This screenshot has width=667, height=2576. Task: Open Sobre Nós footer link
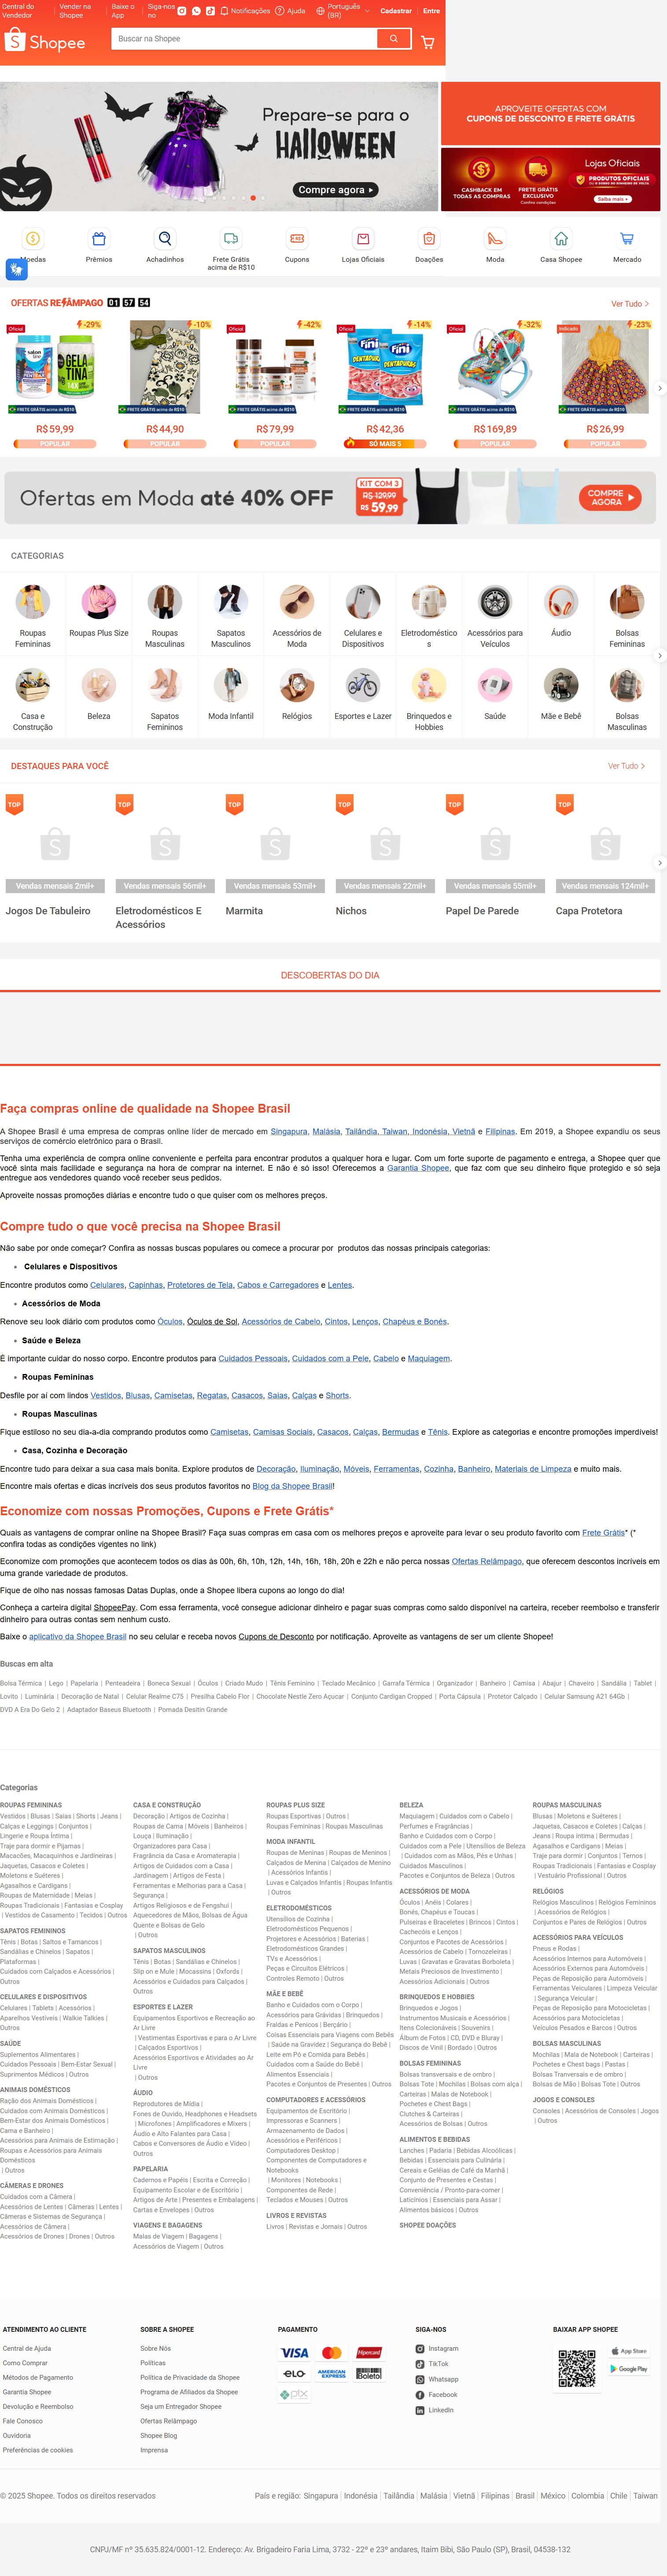155,2349
